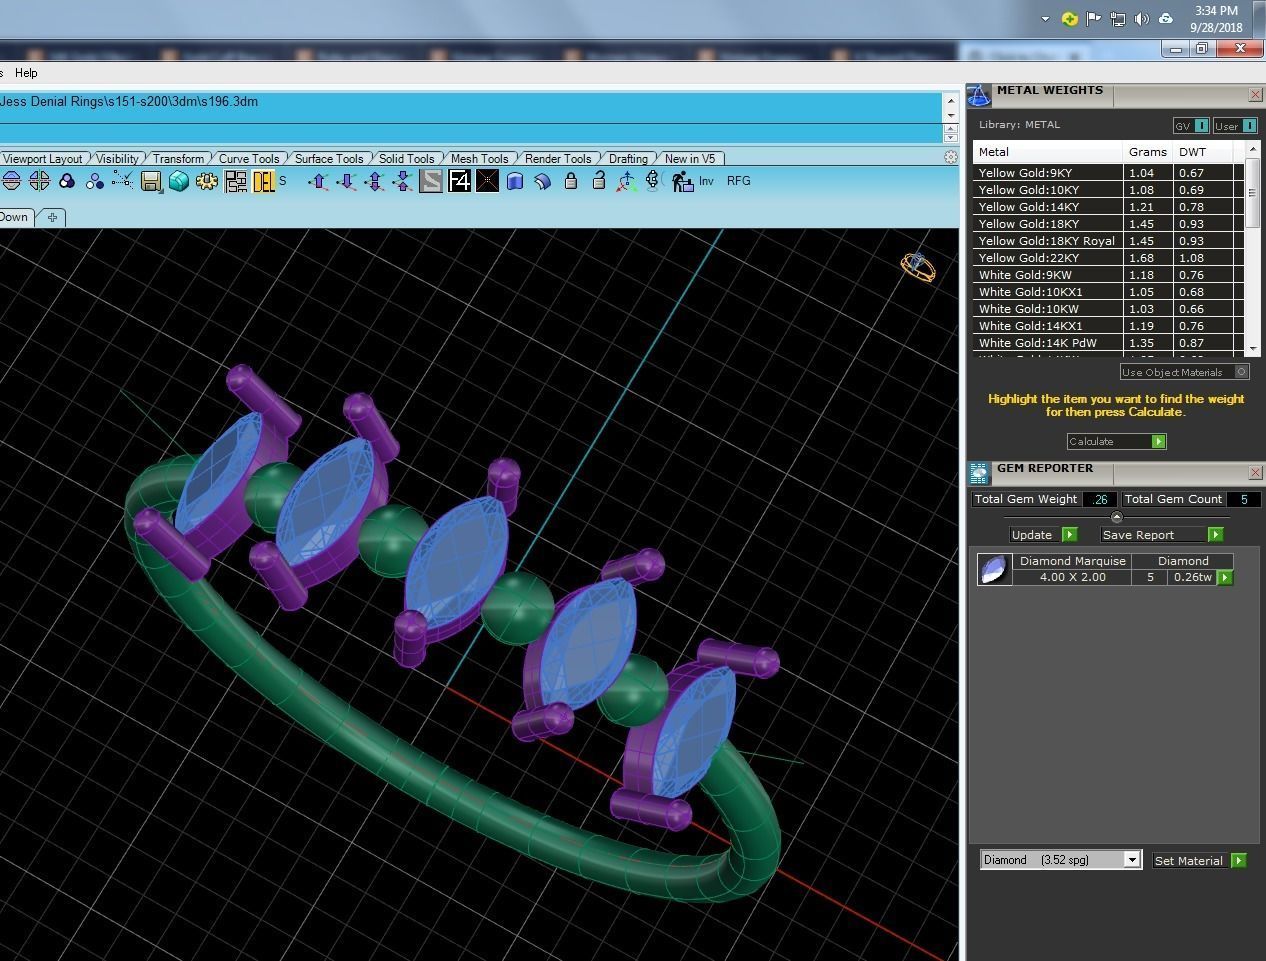Click the Inv toolbar item
Screen dimensions: 1266x961
(706, 181)
